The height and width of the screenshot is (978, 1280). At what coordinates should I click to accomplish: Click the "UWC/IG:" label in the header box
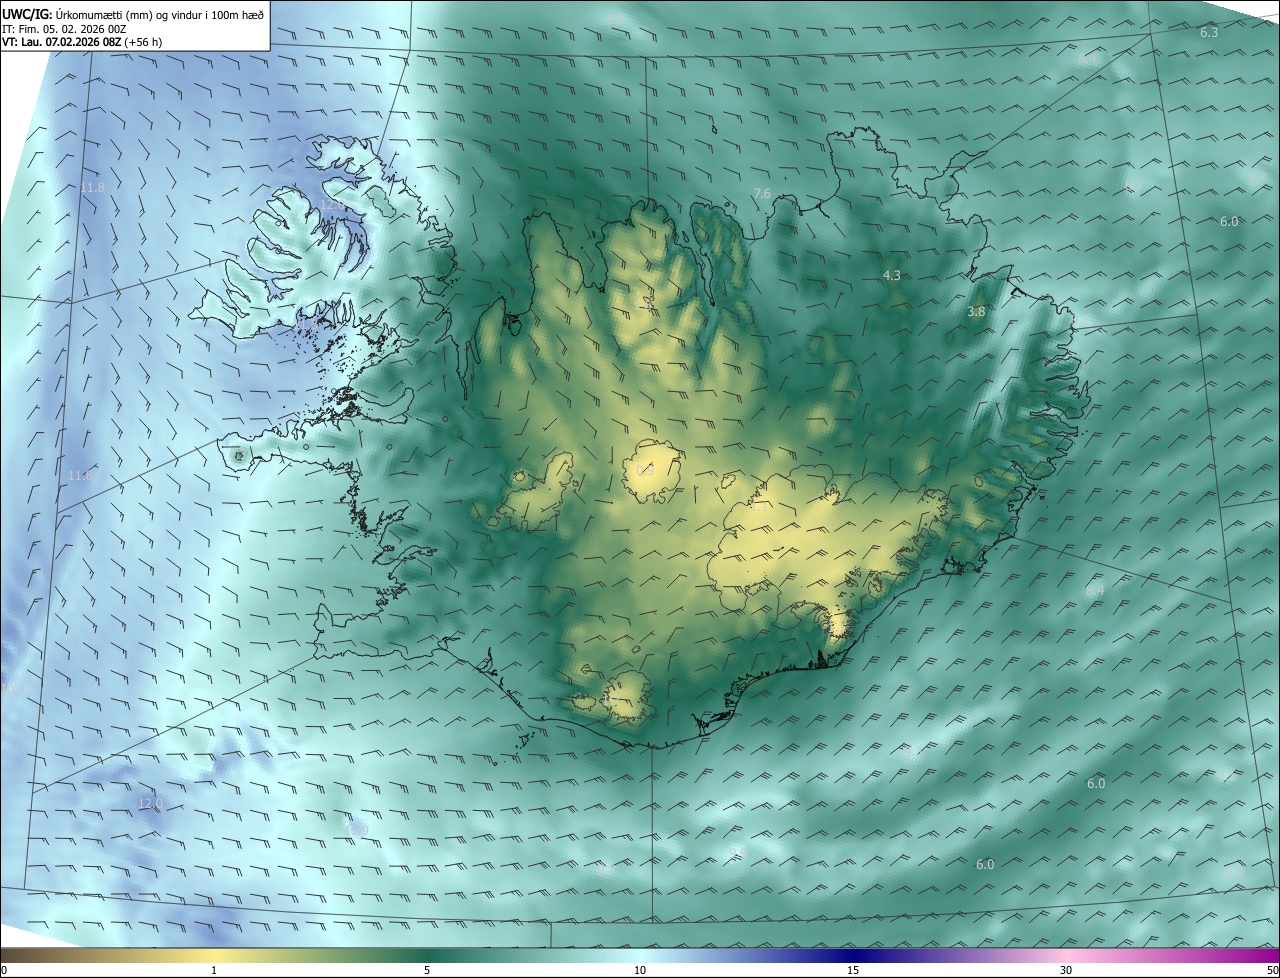(x=27, y=15)
